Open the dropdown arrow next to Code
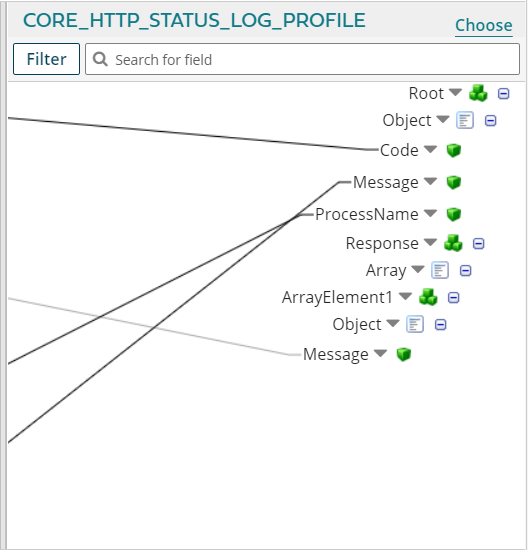528x550 pixels. point(430,149)
